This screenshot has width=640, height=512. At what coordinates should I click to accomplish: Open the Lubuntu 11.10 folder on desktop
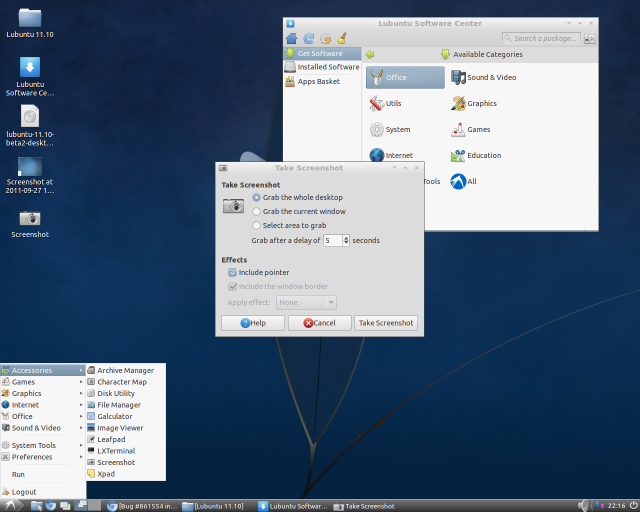point(30,23)
